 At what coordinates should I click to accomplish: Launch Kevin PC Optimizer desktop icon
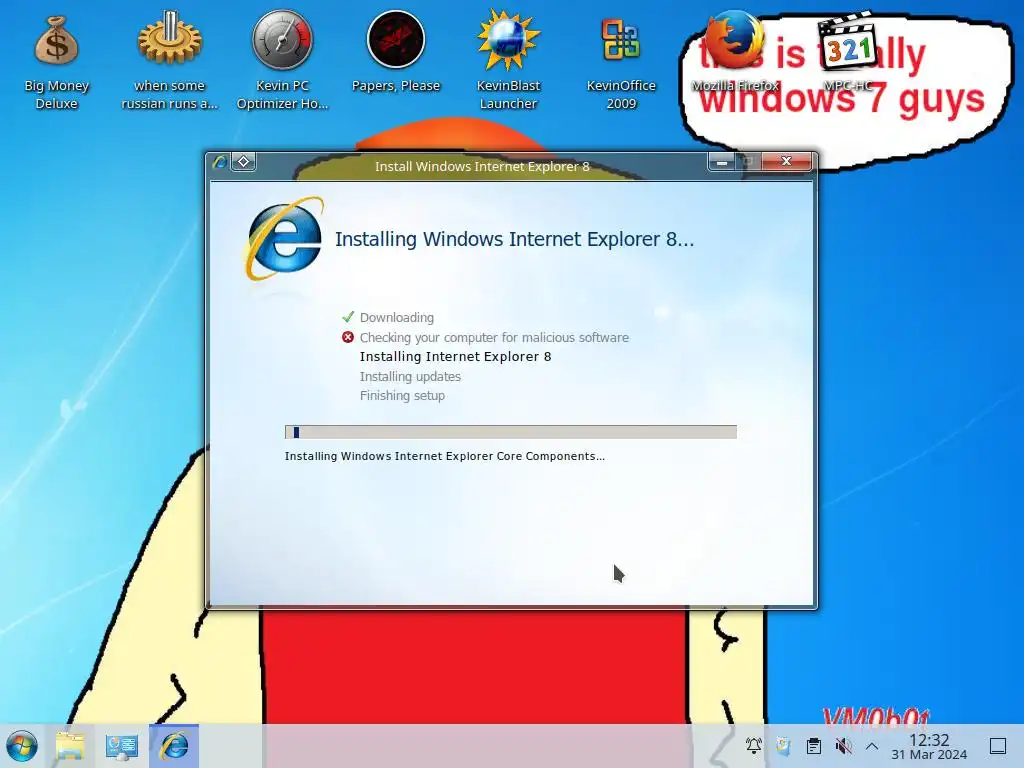(x=282, y=62)
